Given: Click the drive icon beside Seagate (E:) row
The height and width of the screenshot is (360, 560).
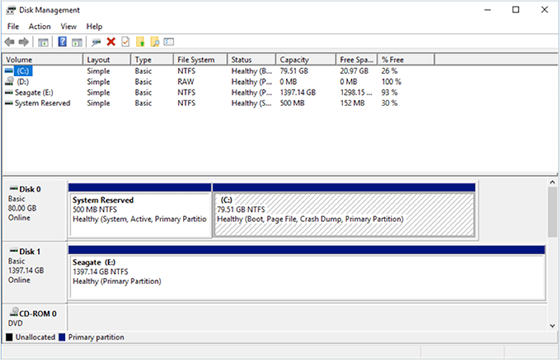Looking at the screenshot, I should [9, 92].
